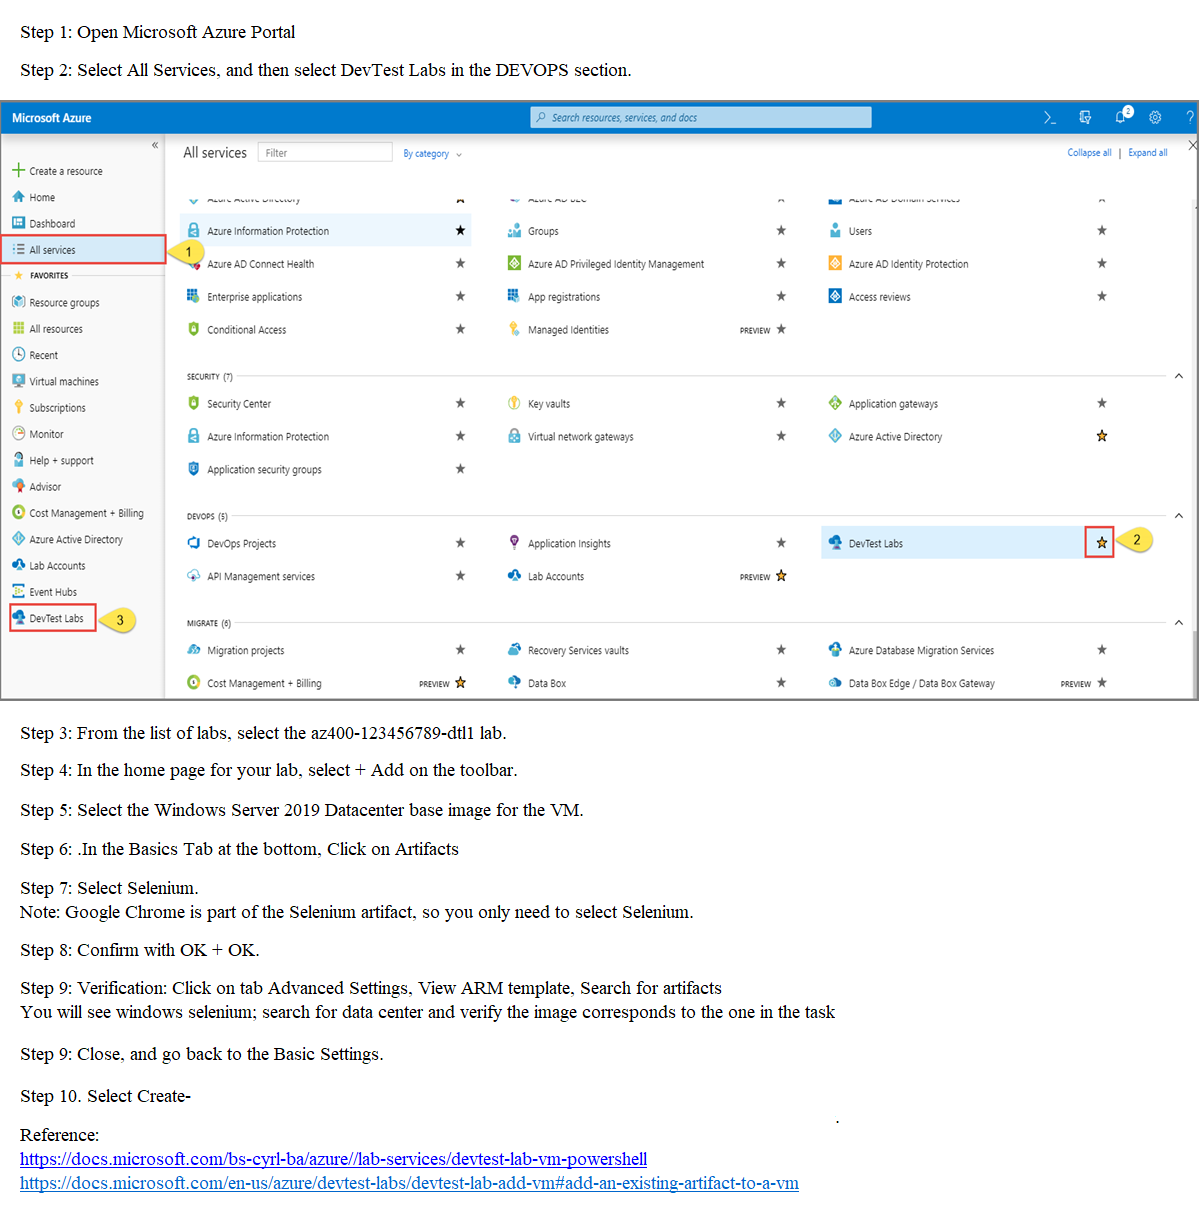Open Azure AD Privileged Identity Management
Viewport: 1199px width, 1213px height.
coord(616,264)
